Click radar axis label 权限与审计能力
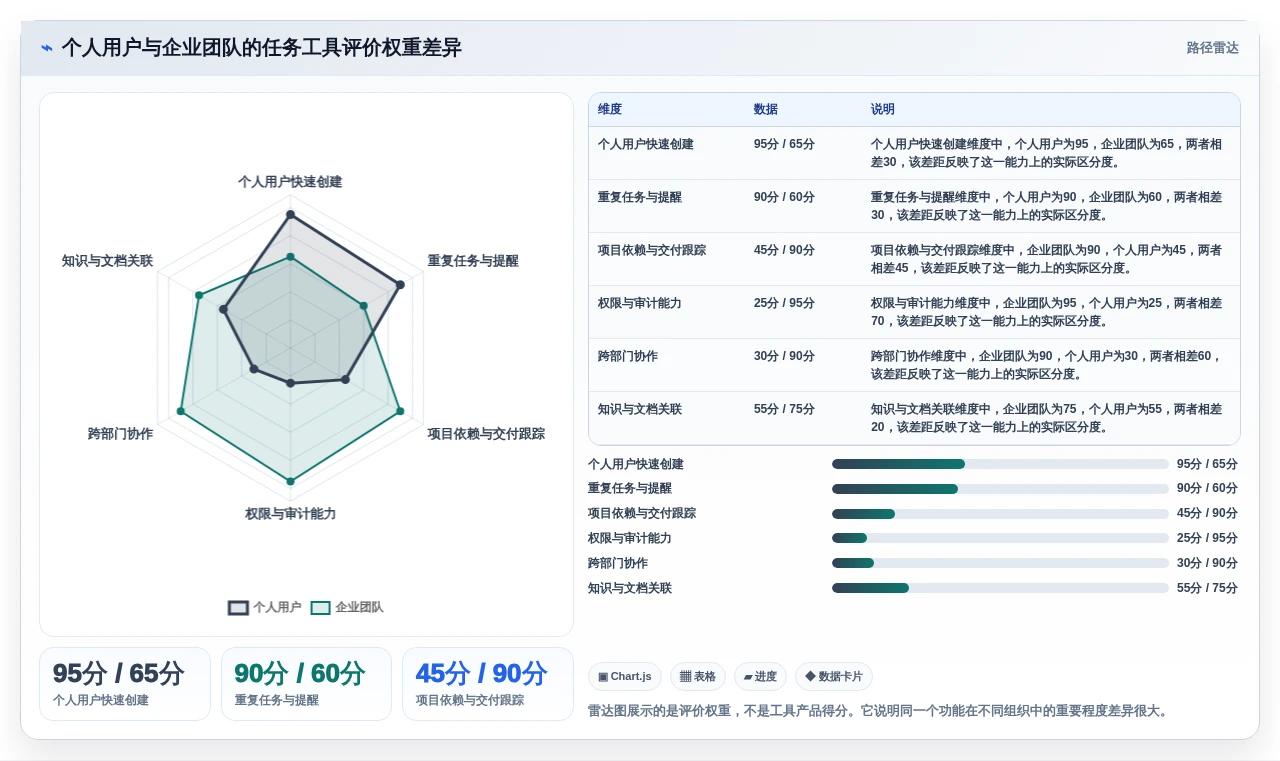Image resolution: width=1280 pixels, height=761 pixels. 290,514
